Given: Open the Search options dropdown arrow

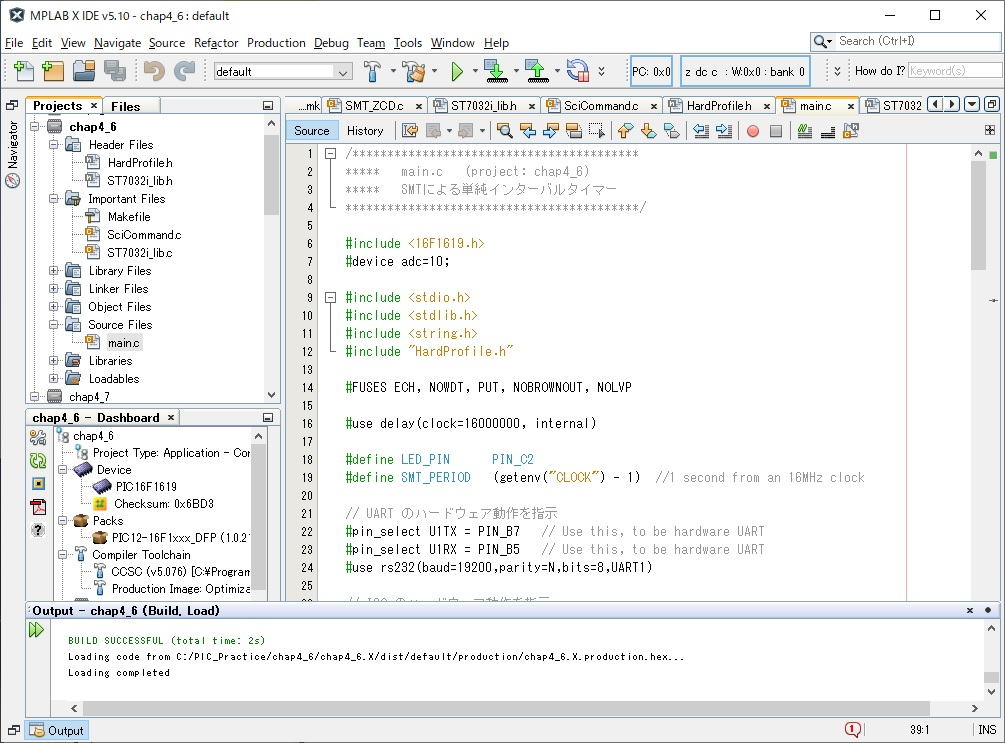Looking at the screenshot, I should [x=830, y=42].
